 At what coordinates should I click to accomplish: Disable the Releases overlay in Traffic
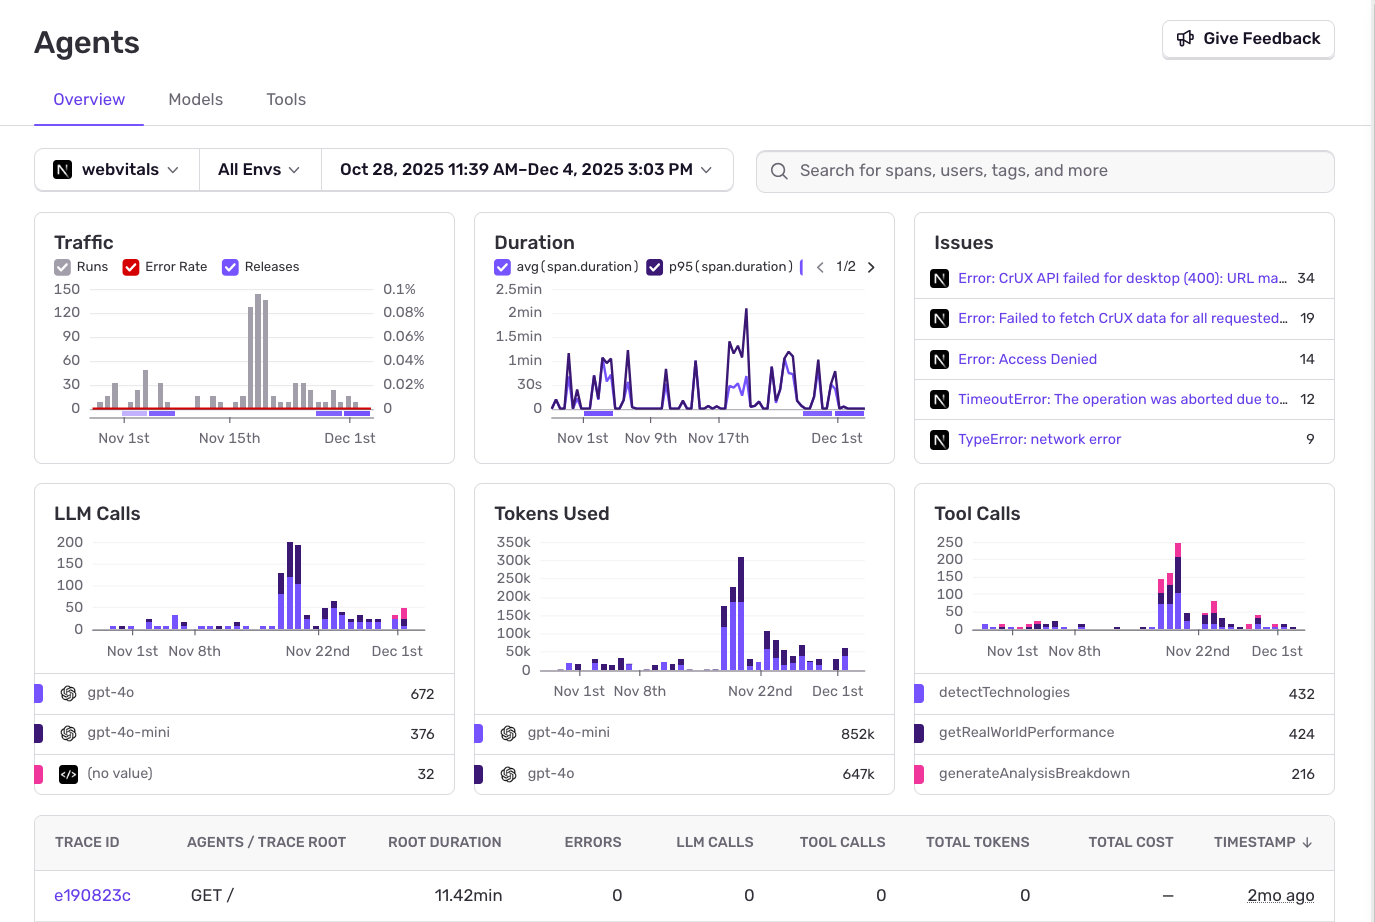click(x=231, y=267)
